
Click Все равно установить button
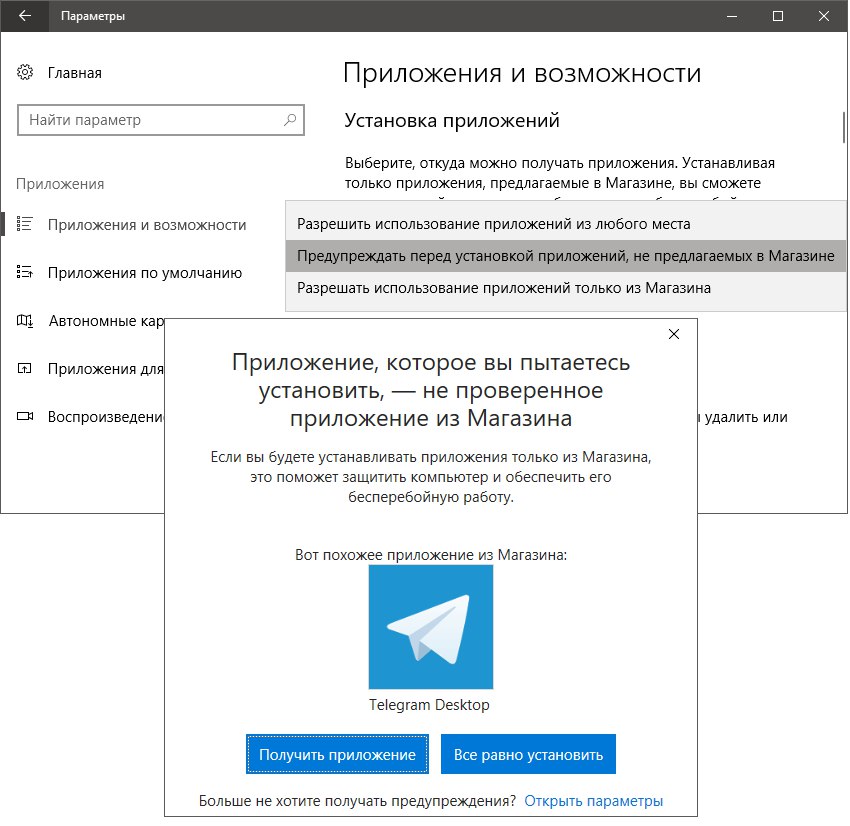click(529, 754)
